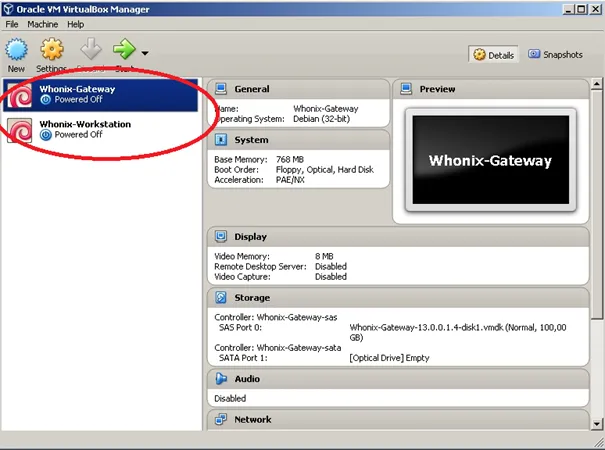Click the Display section header
605x450 pixels.
(x=398, y=237)
